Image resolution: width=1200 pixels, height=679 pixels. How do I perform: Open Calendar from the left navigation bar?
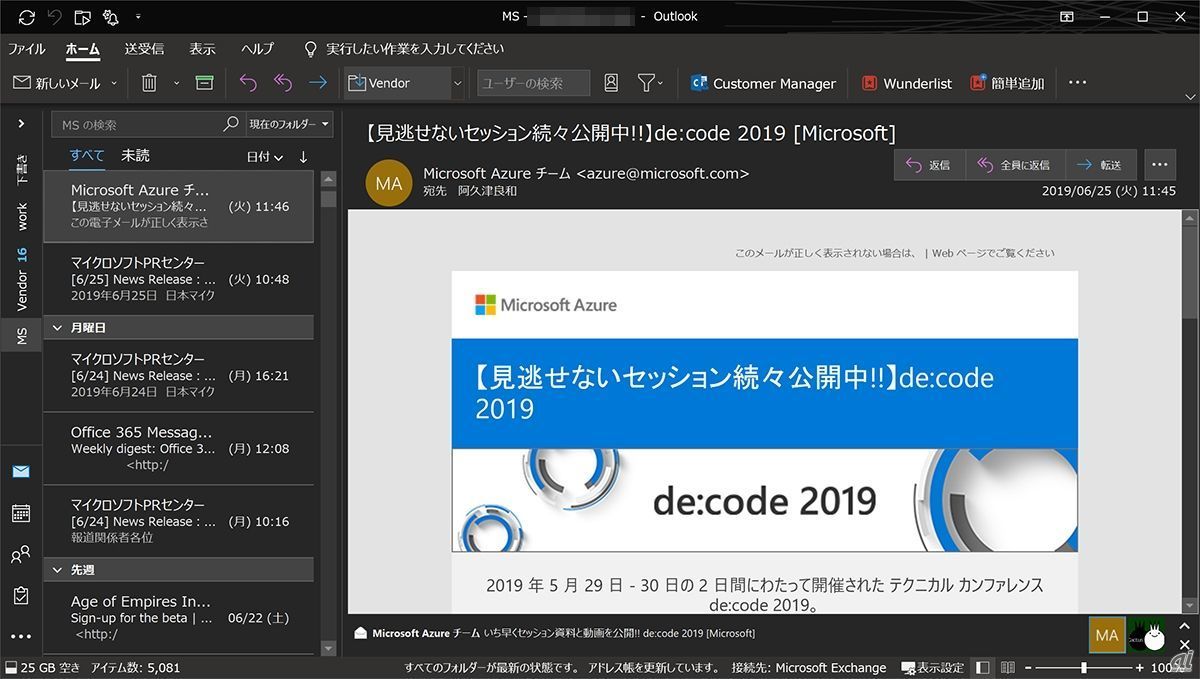pyautogui.click(x=21, y=513)
